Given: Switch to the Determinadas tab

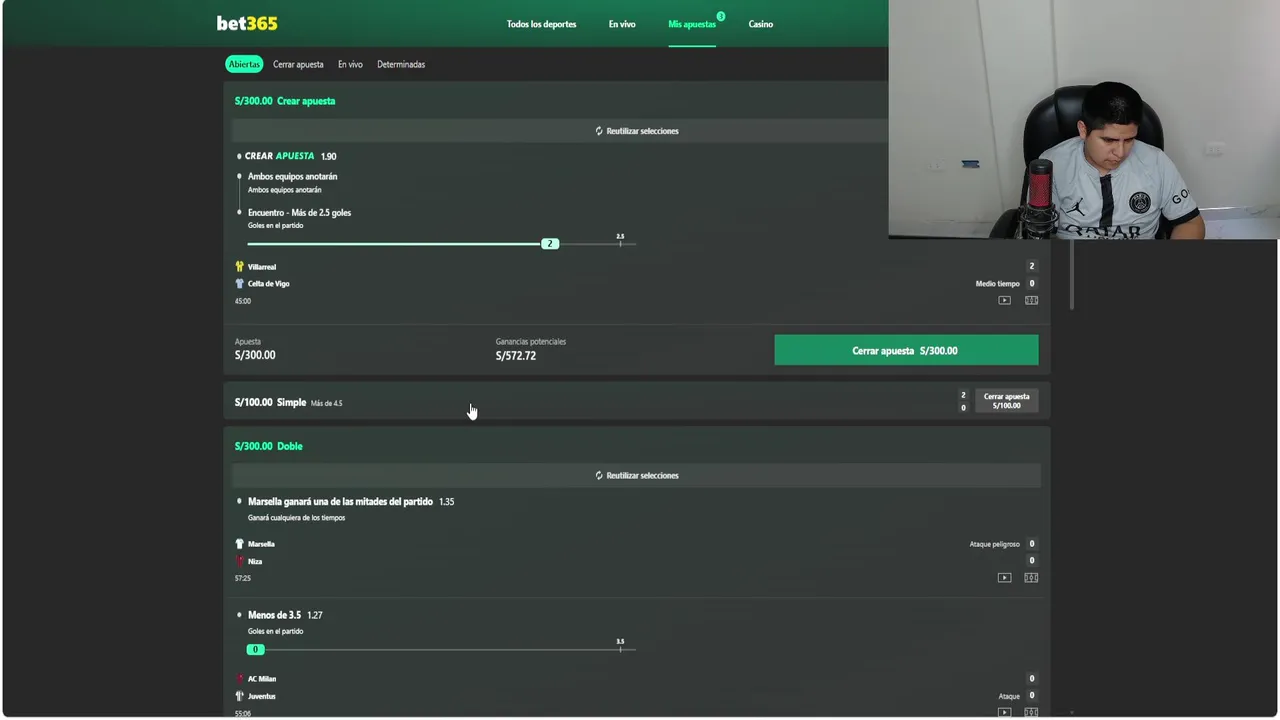Looking at the screenshot, I should 401,64.
